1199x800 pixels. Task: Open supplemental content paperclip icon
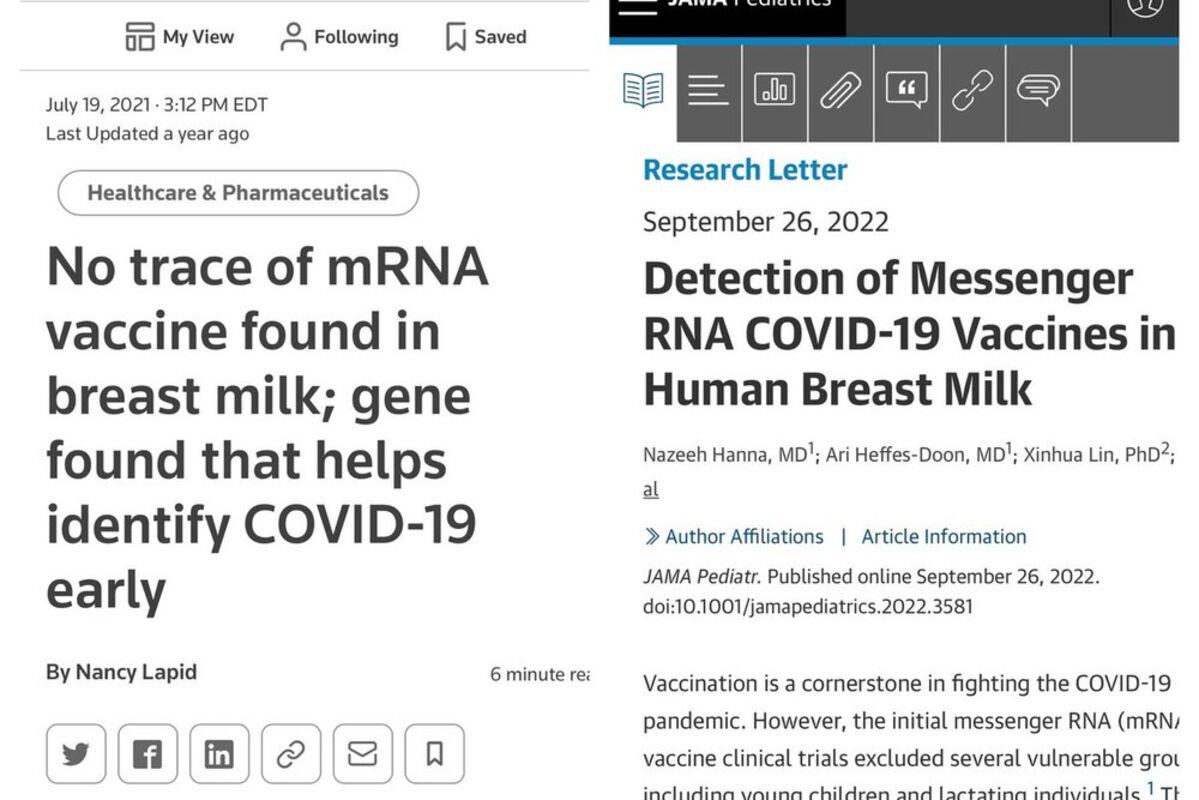click(x=840, y=91)
